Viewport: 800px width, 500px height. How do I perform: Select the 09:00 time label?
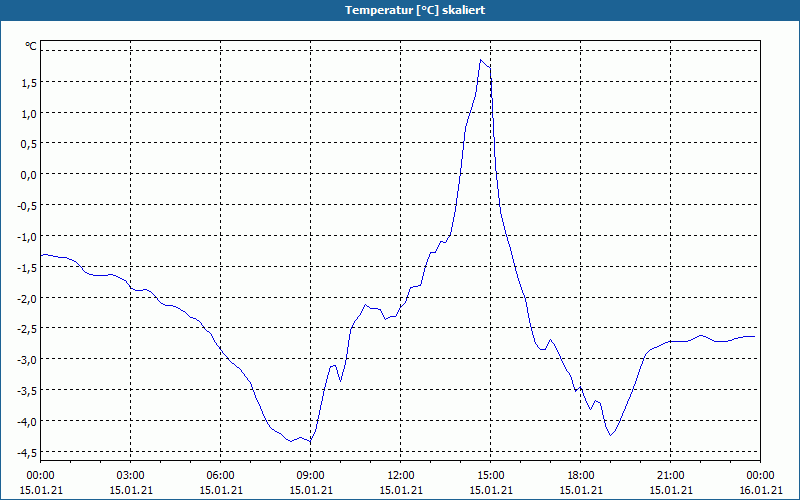click(x=311, y=476)
